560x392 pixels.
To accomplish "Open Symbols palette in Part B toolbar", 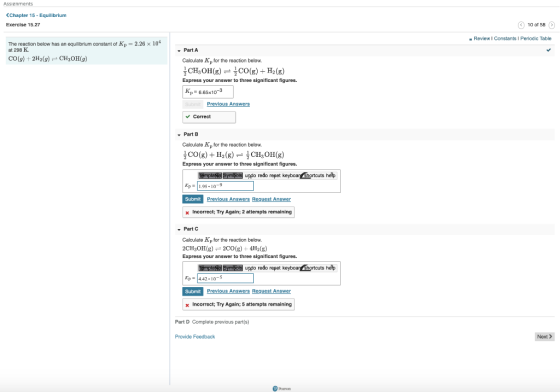I will (233, 175).
